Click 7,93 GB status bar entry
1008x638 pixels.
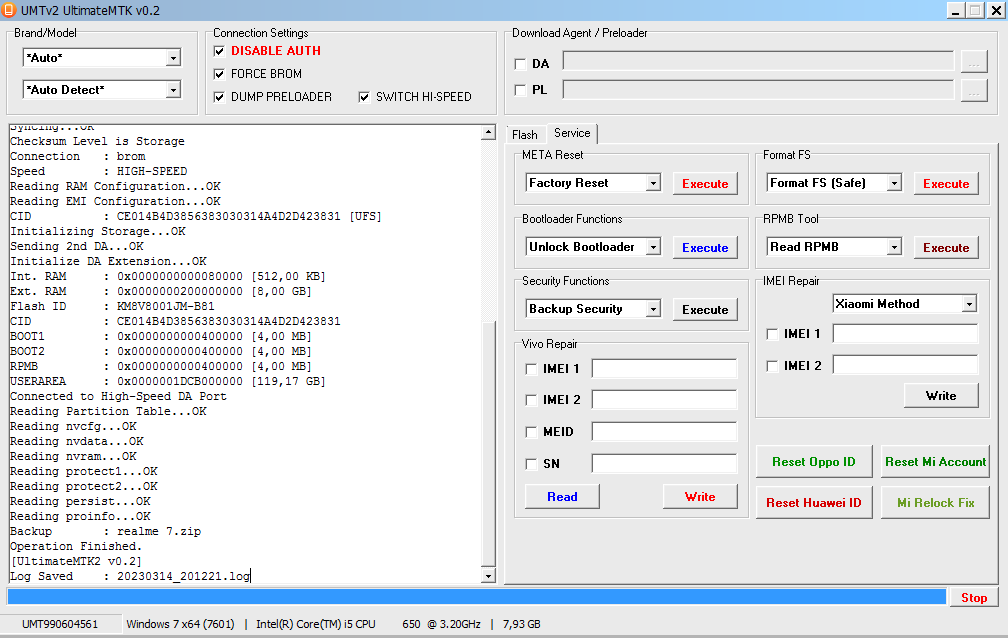521,624
